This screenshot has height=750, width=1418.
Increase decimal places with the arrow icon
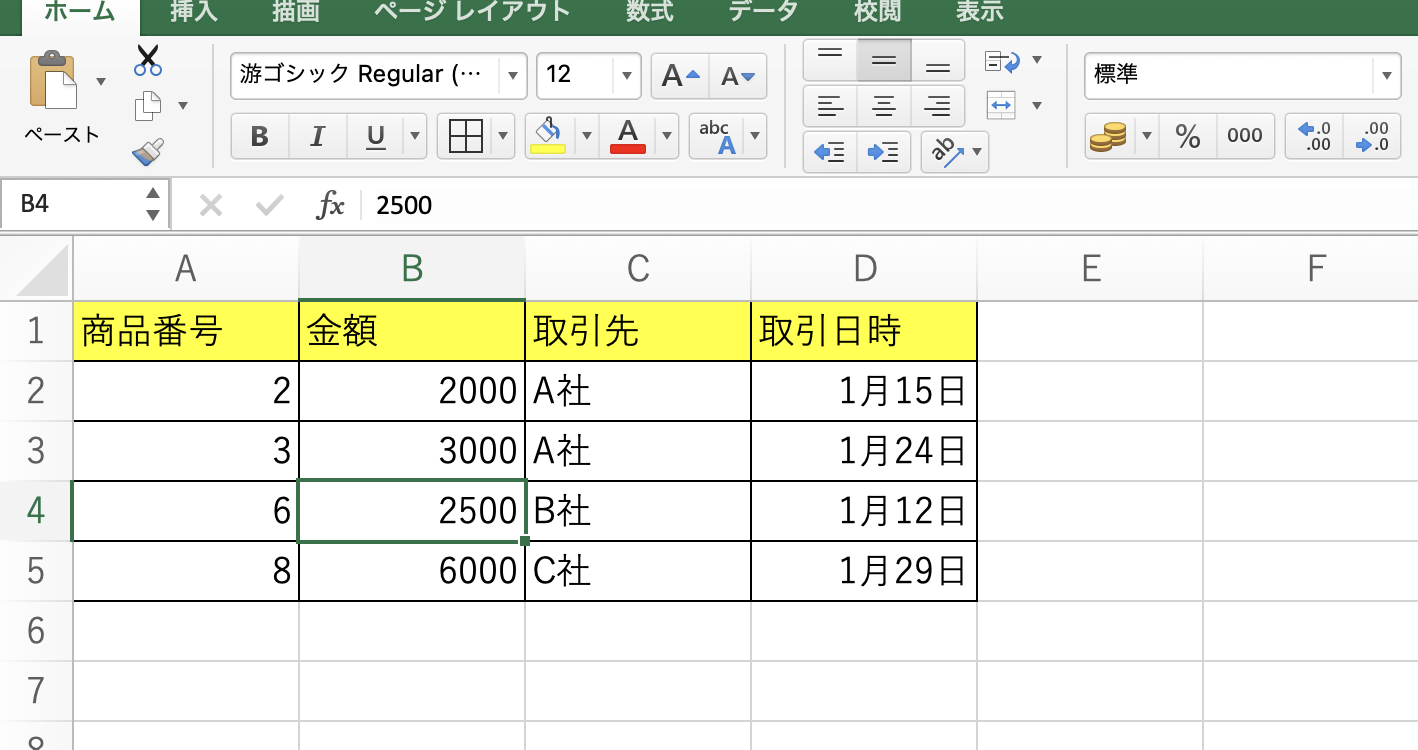[x=1313, y=136]
